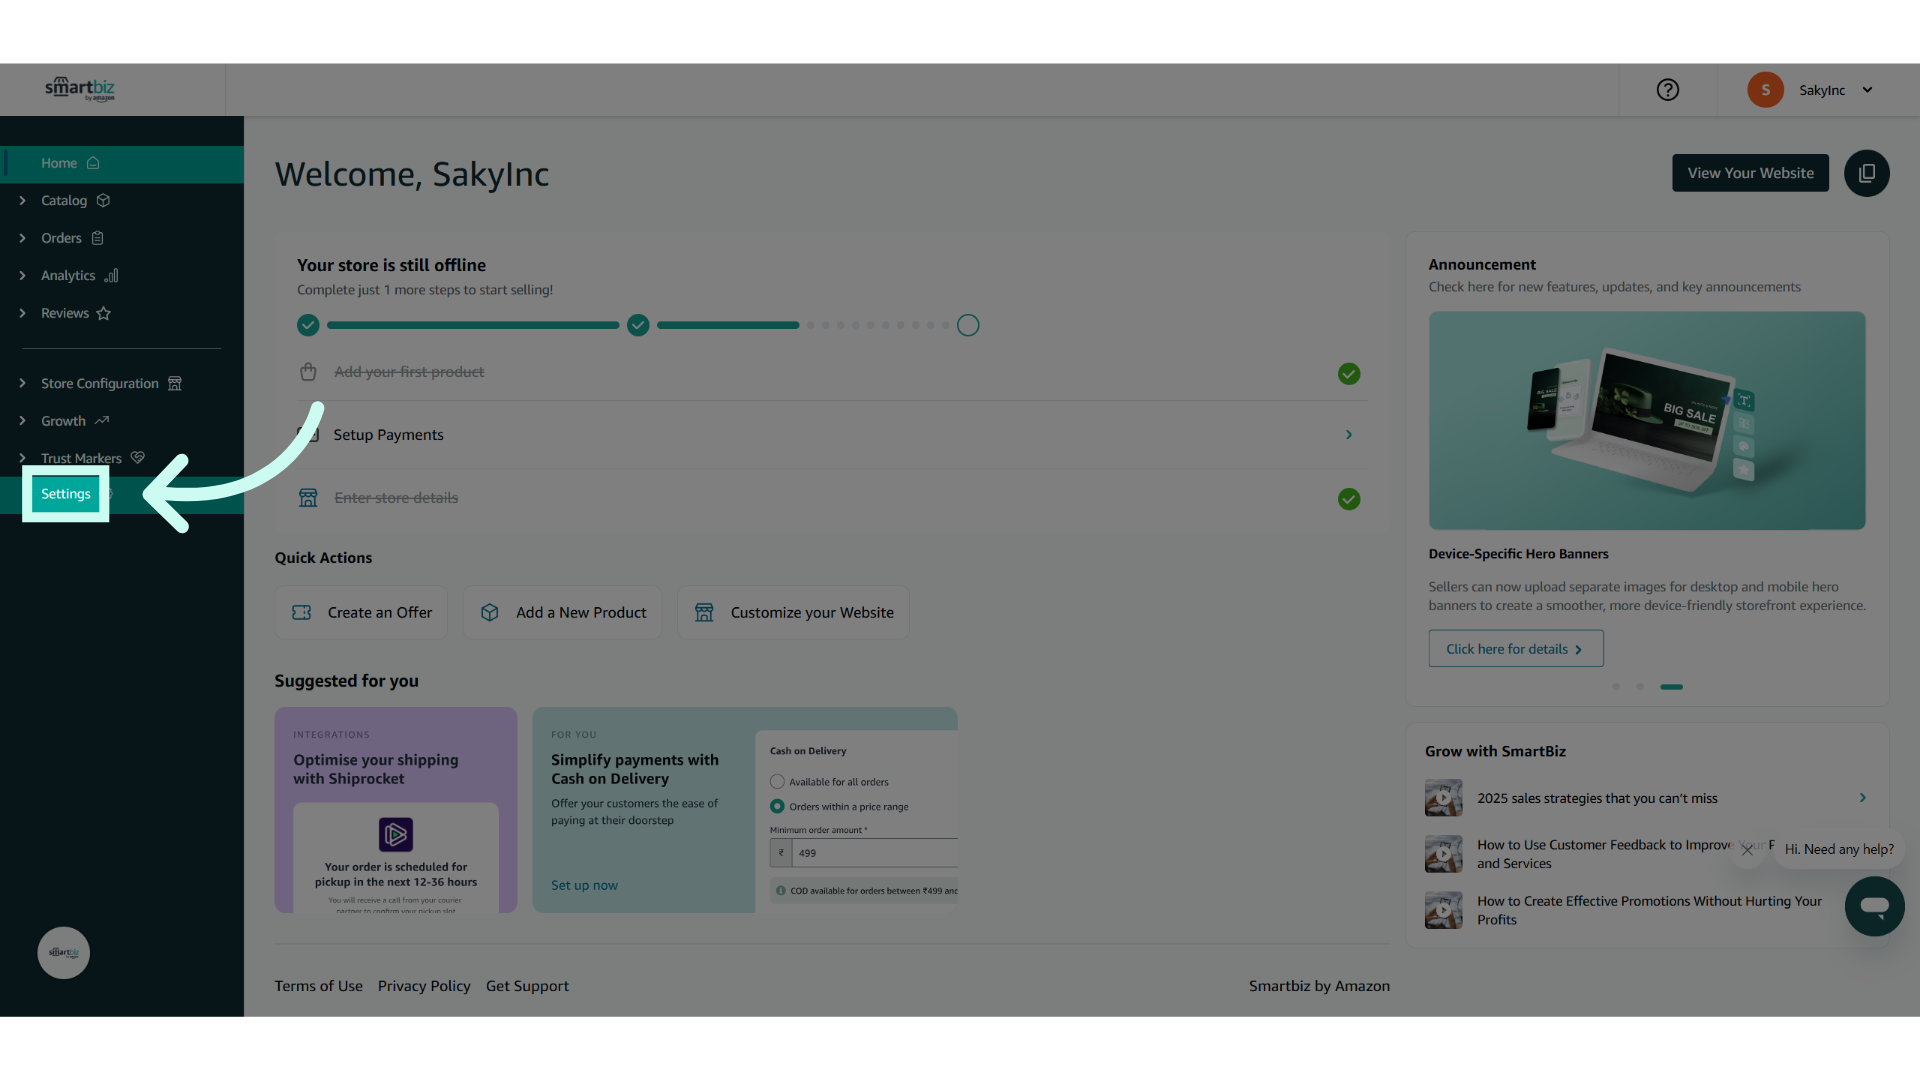
Task: Open Settings in the sidebar
Action: pyautogui.click(x=66, y=494)
